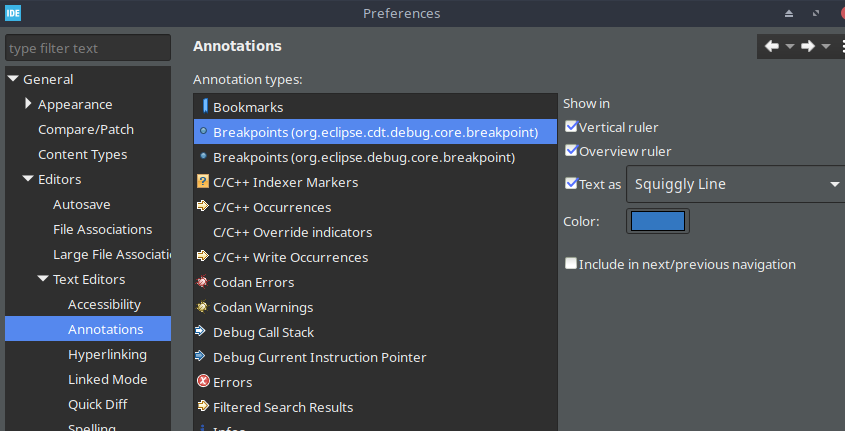
Task: Select C/C++ Indexer Markers row
Action: pos(375,182)
